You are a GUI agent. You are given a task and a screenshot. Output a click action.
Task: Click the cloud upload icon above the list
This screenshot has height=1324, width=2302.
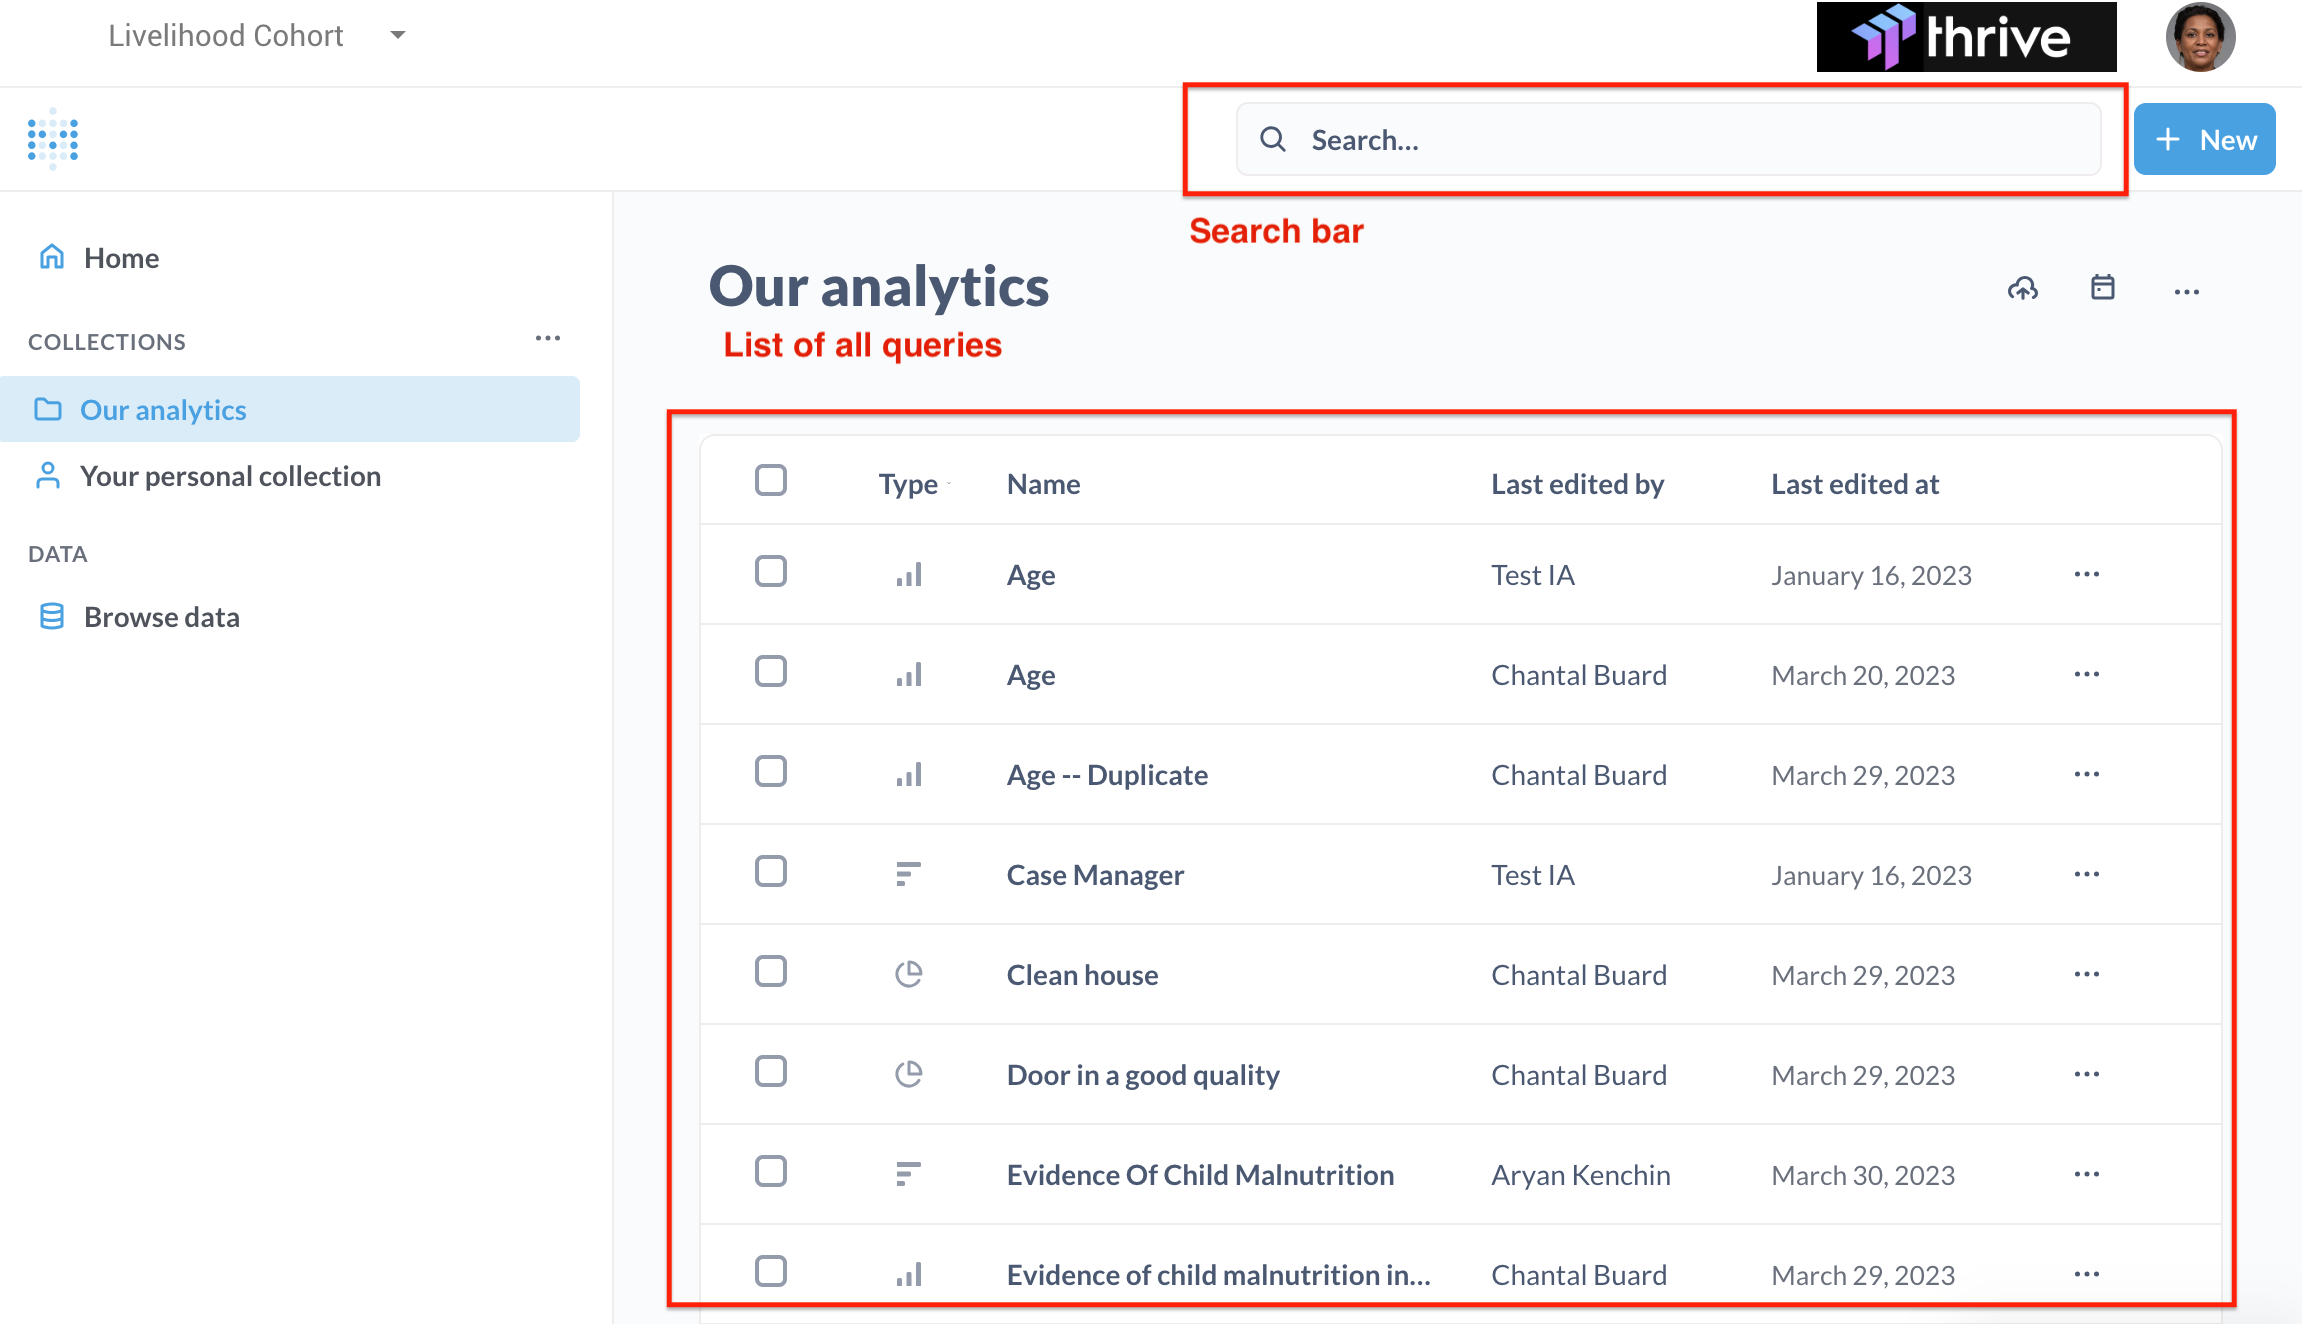2023,289
